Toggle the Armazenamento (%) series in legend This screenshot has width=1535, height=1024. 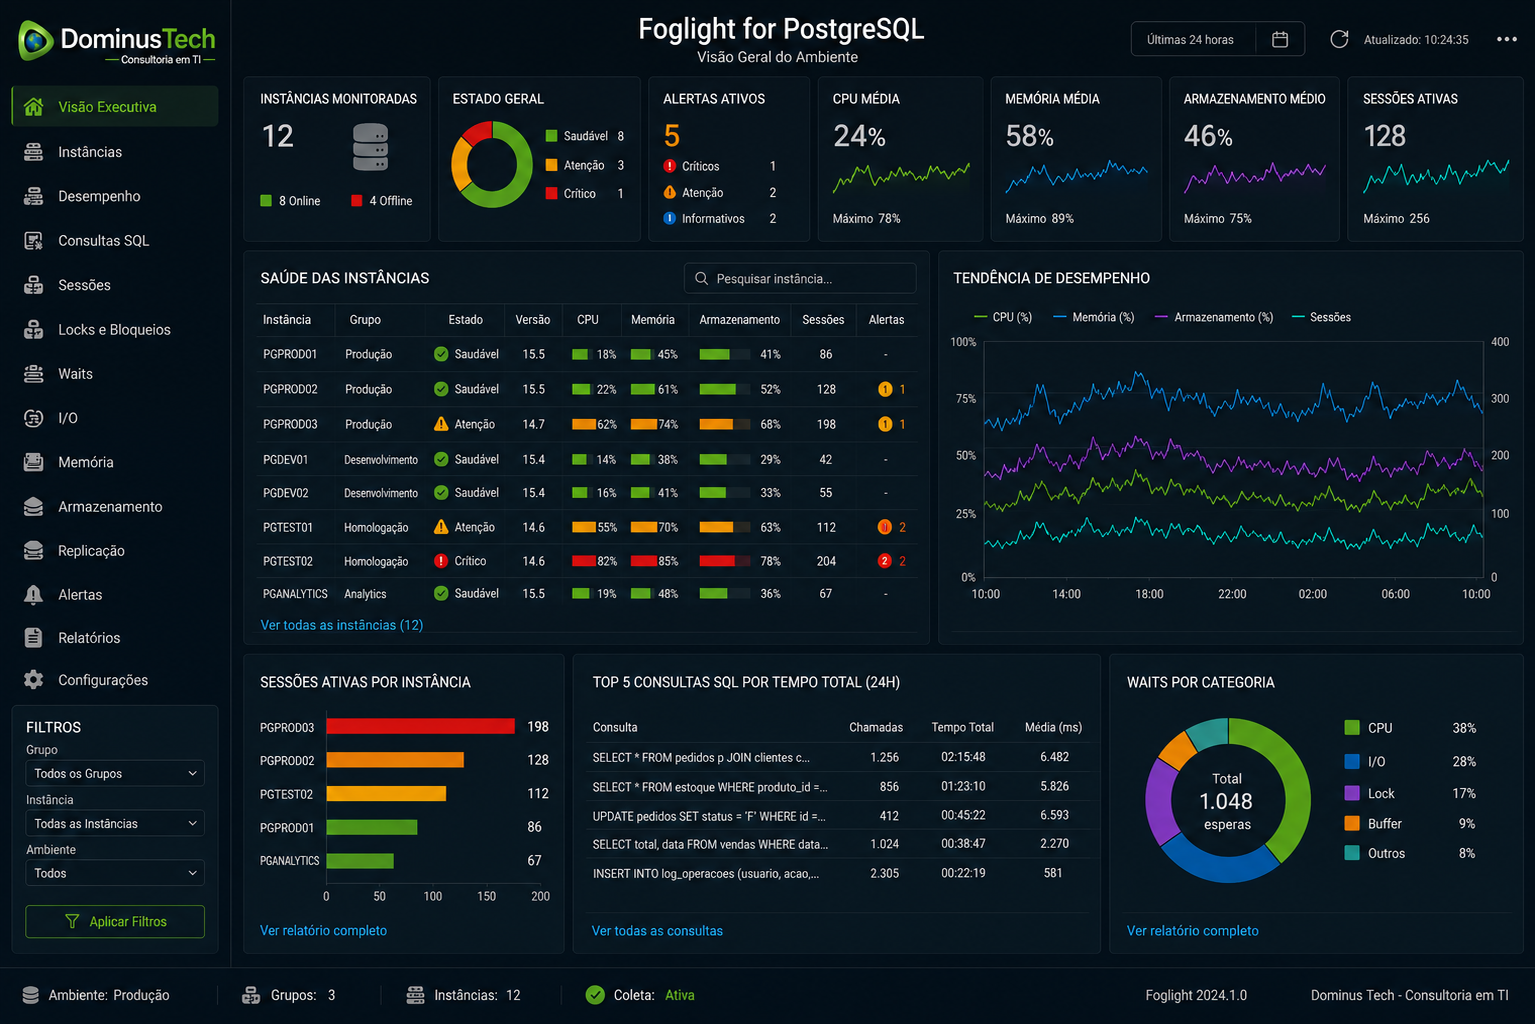tap(1214, 317)
